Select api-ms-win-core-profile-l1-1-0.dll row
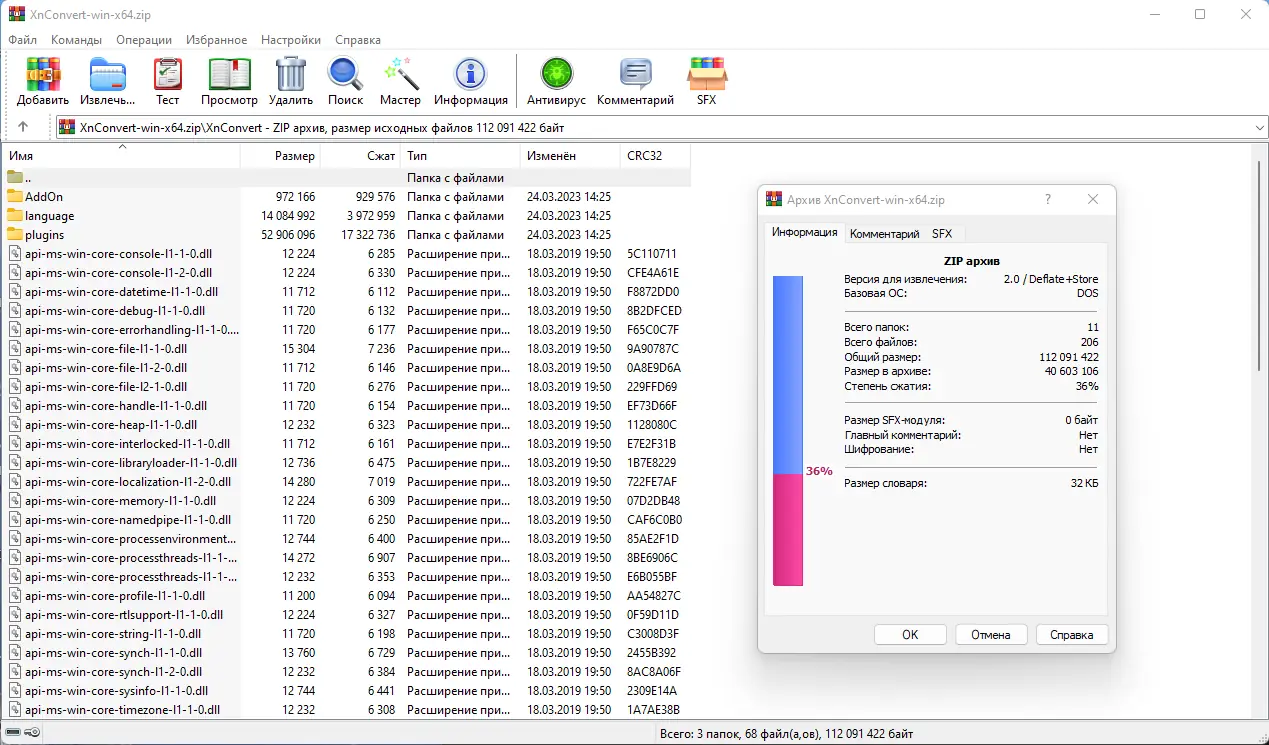Screen dimensions: 1269x745 (346, 596)
